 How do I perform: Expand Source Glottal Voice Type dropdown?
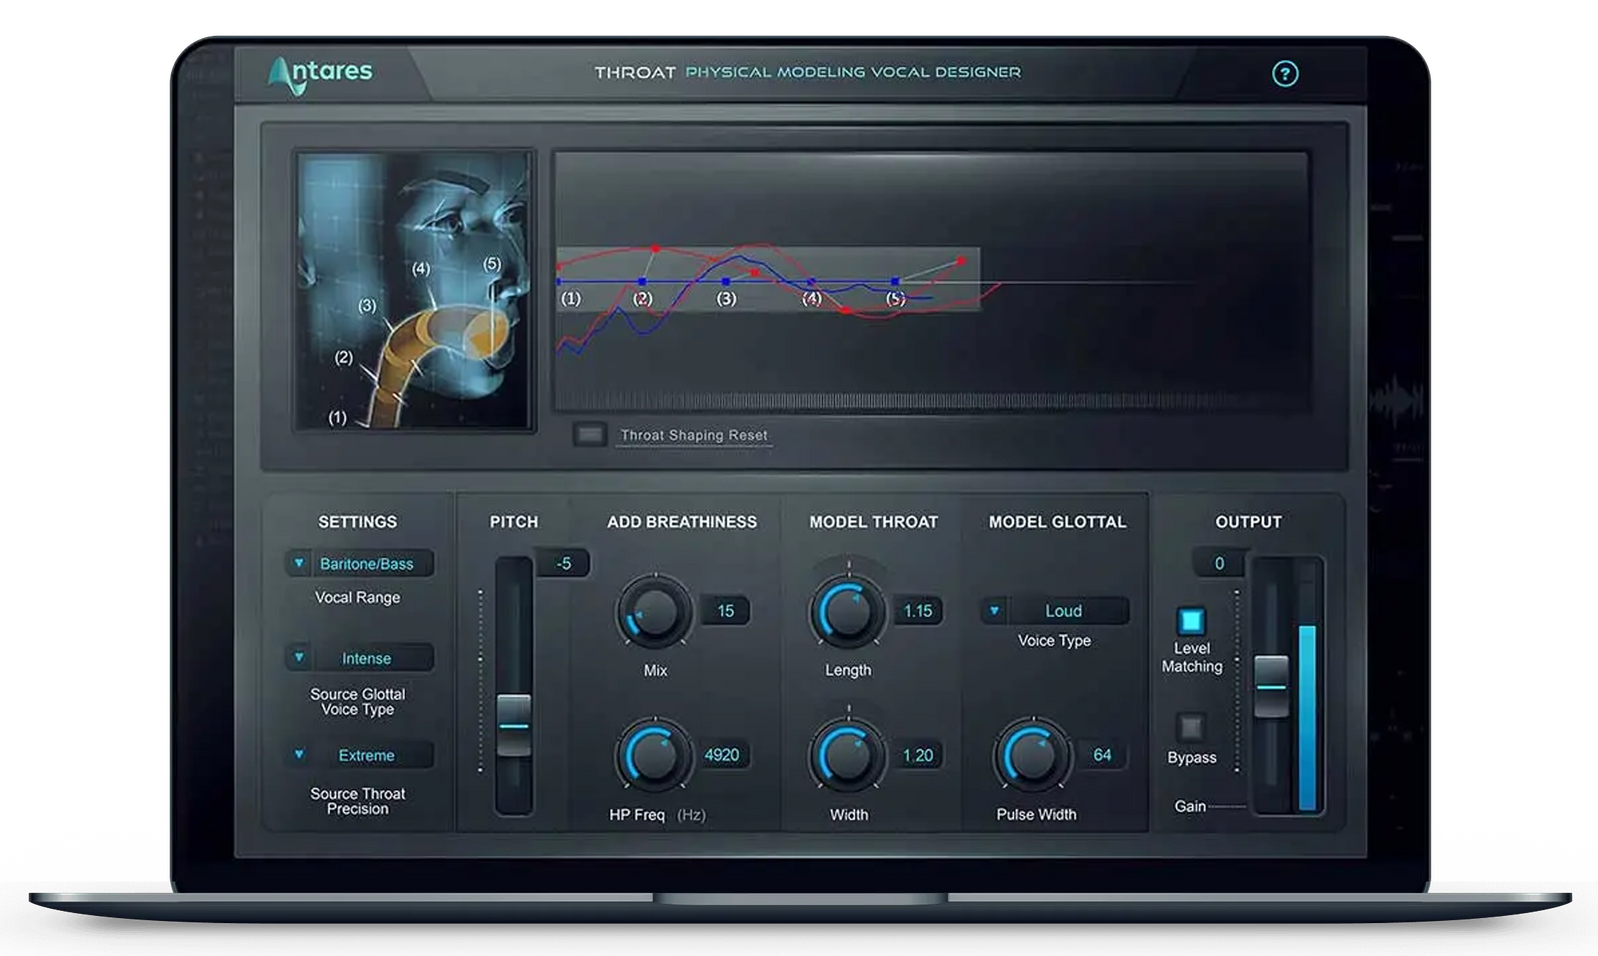point(360,658)
